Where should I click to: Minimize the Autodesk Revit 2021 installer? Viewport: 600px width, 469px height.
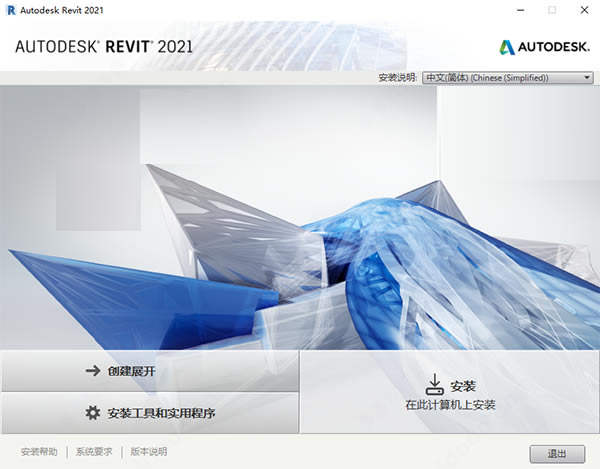521,10
